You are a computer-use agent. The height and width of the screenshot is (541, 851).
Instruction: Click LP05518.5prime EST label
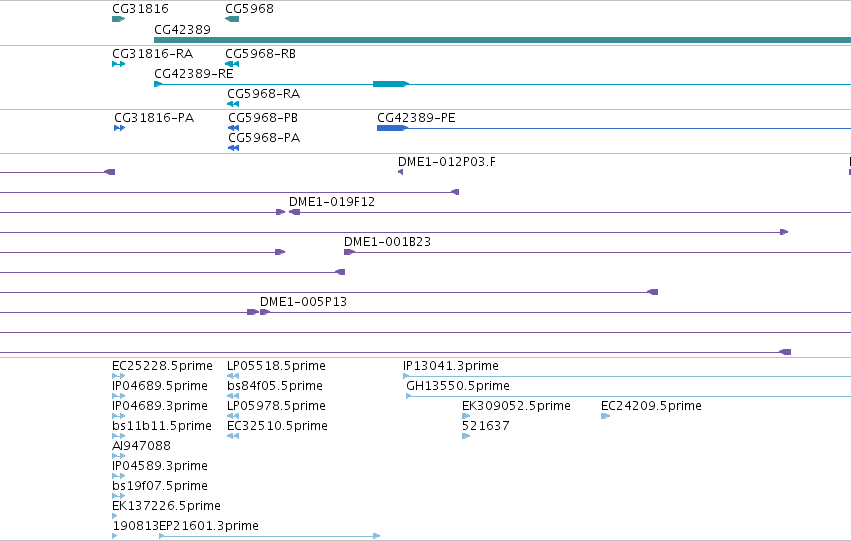point(276,365)
